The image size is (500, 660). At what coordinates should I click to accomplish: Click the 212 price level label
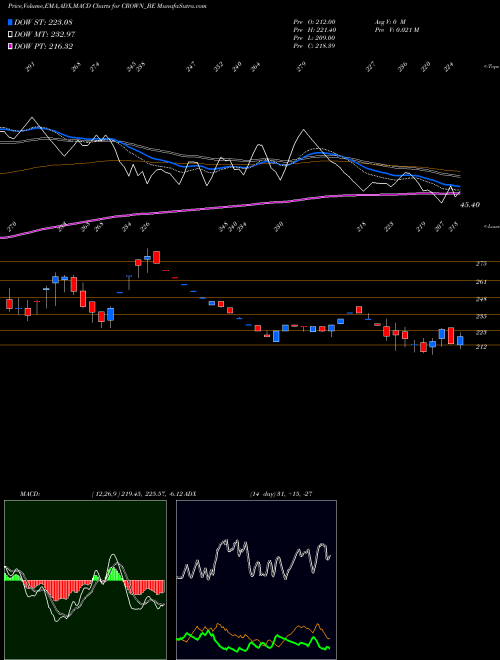tap(481, 347)
